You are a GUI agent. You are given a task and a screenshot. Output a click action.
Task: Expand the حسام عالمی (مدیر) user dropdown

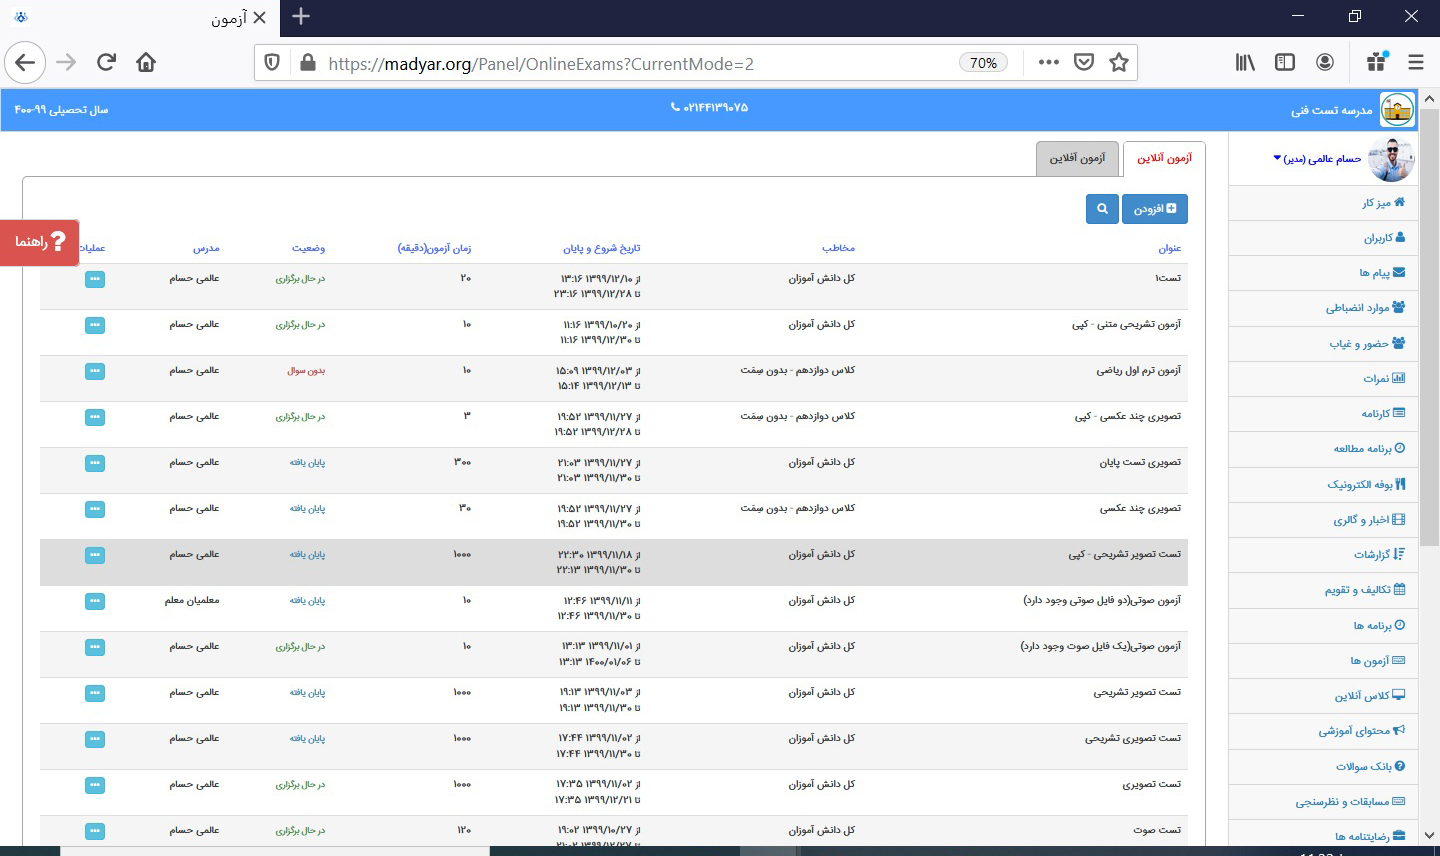tap(1317, 159)
